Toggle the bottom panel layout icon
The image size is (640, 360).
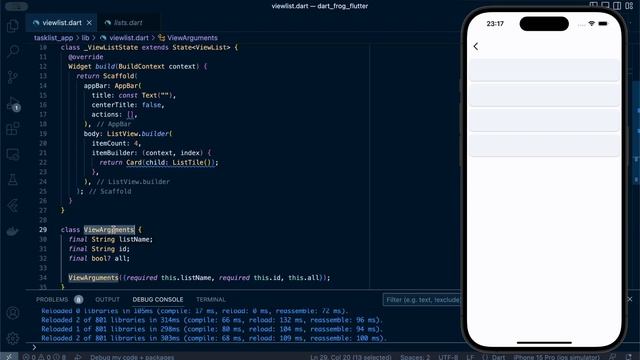[x=605, y=6]
